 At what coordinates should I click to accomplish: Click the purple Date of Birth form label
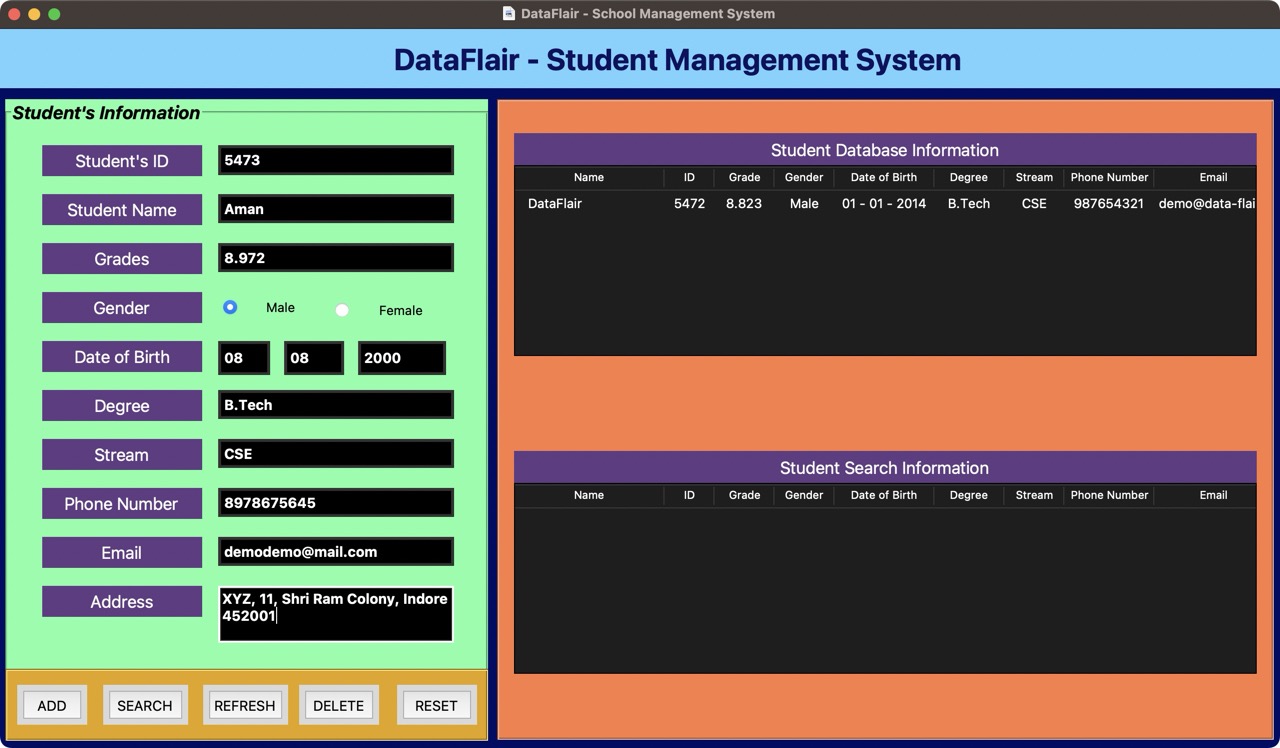(x=122, y=356)
